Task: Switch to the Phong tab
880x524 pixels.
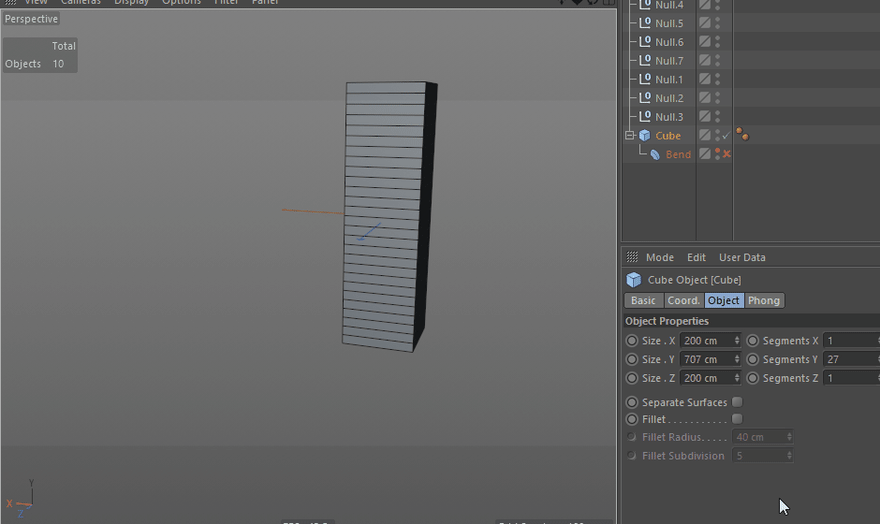Action: coord(764,301)
